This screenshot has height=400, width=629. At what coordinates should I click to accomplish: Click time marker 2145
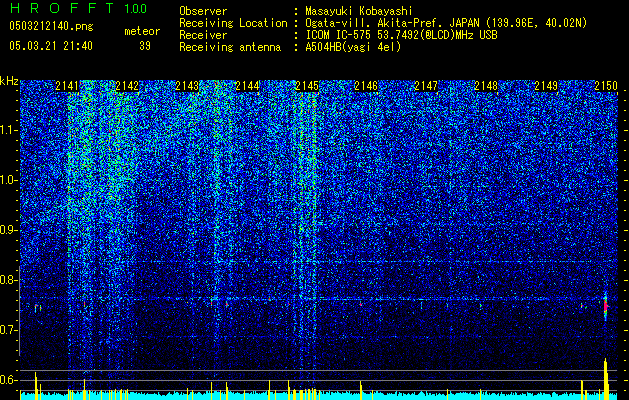307,86
